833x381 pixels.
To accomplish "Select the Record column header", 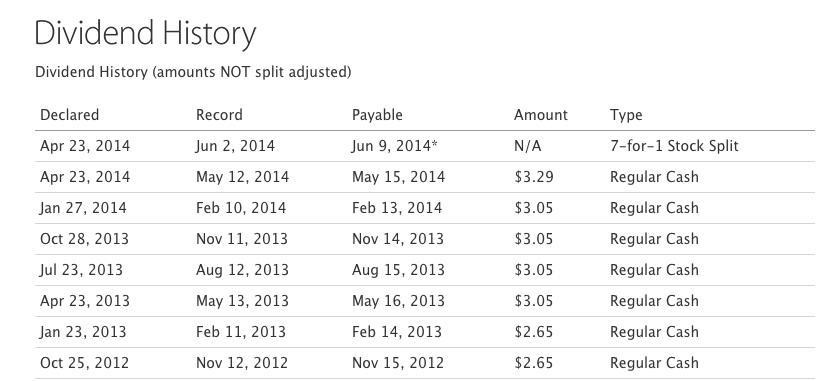I will point(219,115).
